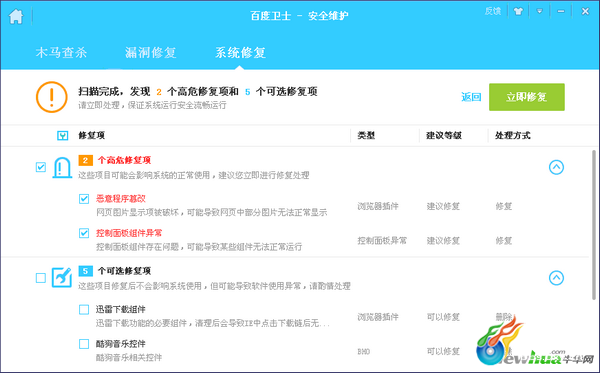Select the 恶意程序篡改 item title
The image size is (600, 373).
(x=121, y=199)
